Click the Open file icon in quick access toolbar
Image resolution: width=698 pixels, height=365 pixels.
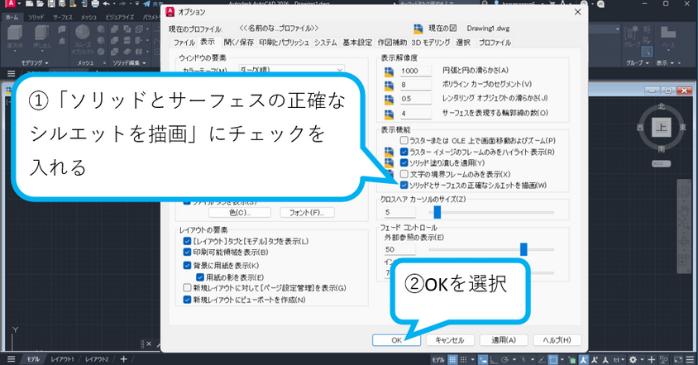click(x=40, y=4)
